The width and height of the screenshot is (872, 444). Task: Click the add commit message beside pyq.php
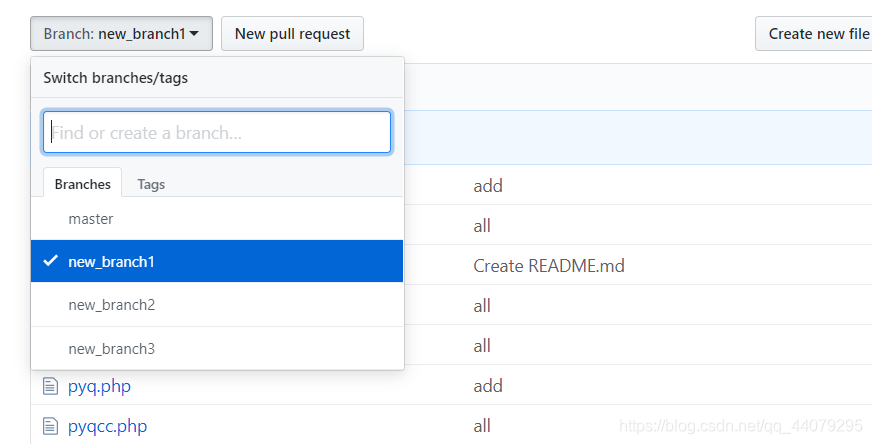tap(488, 386)
